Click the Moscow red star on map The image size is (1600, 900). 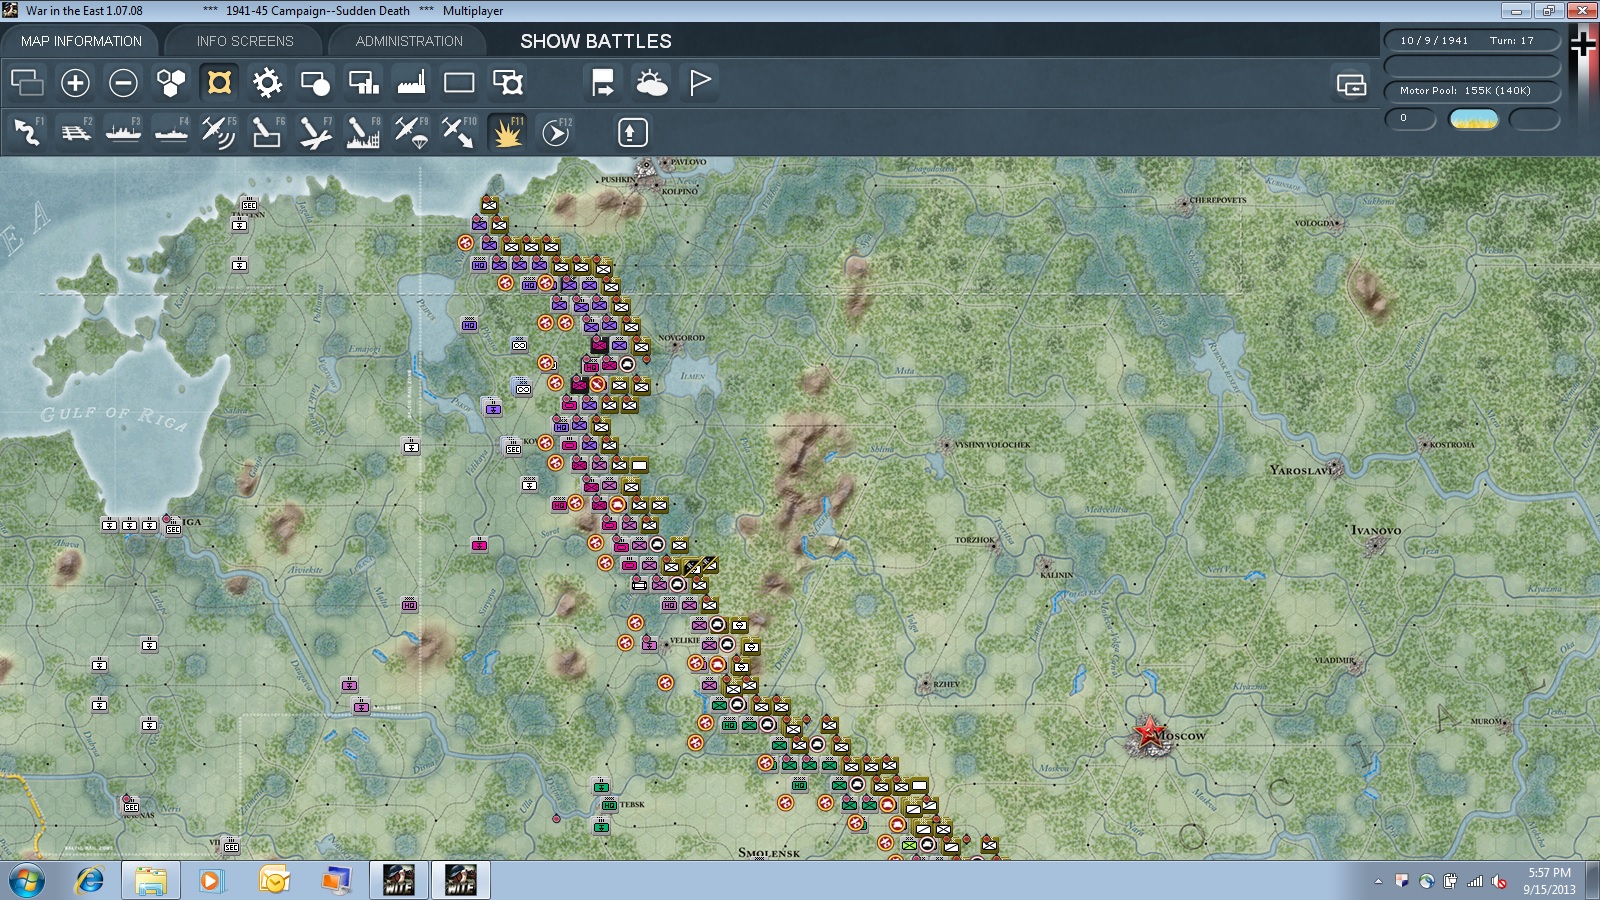1149,734
